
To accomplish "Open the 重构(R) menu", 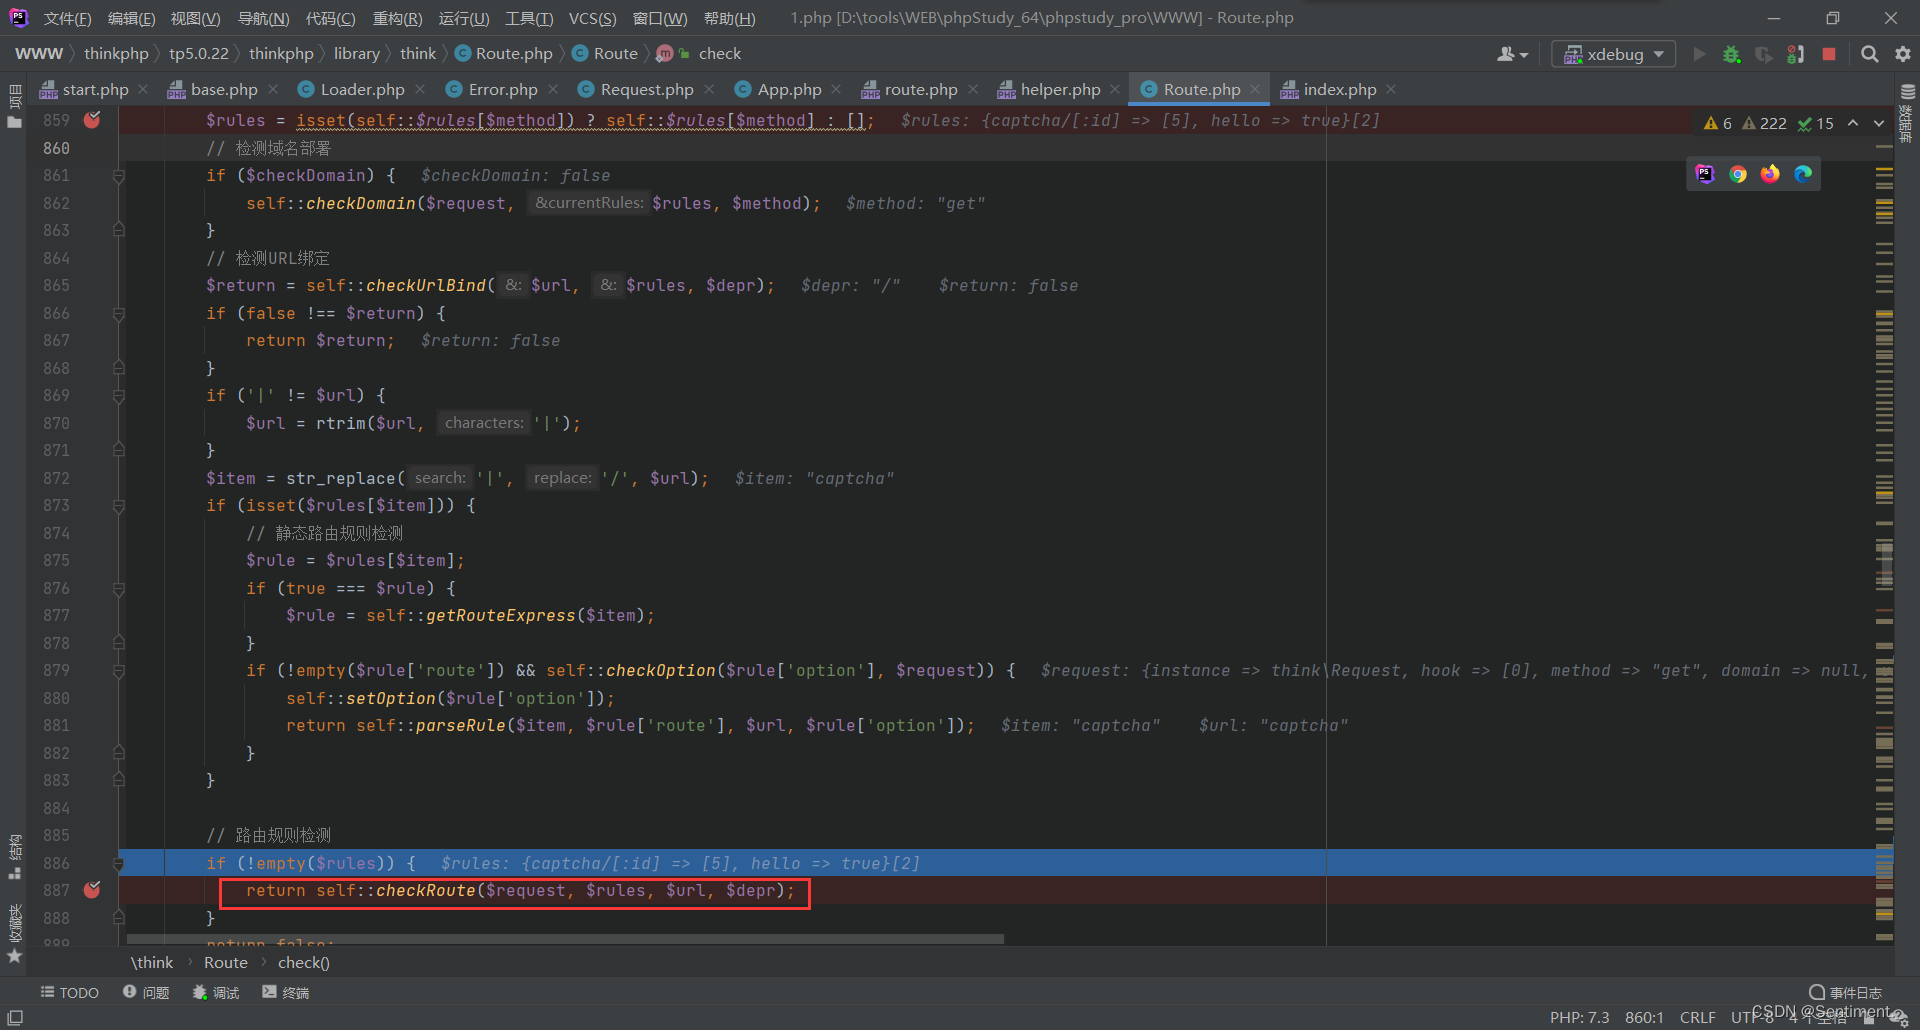I will (x=397, y=18).
